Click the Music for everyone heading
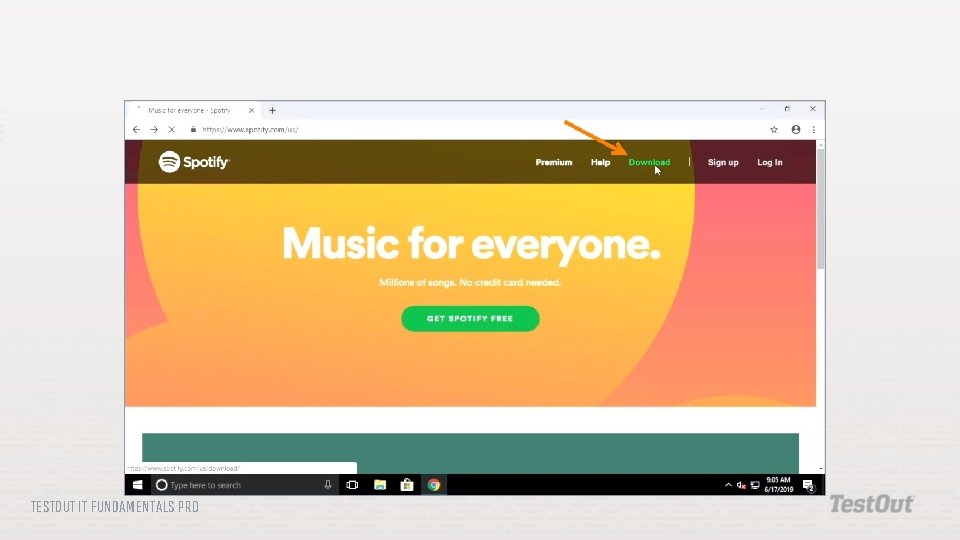 471,244
